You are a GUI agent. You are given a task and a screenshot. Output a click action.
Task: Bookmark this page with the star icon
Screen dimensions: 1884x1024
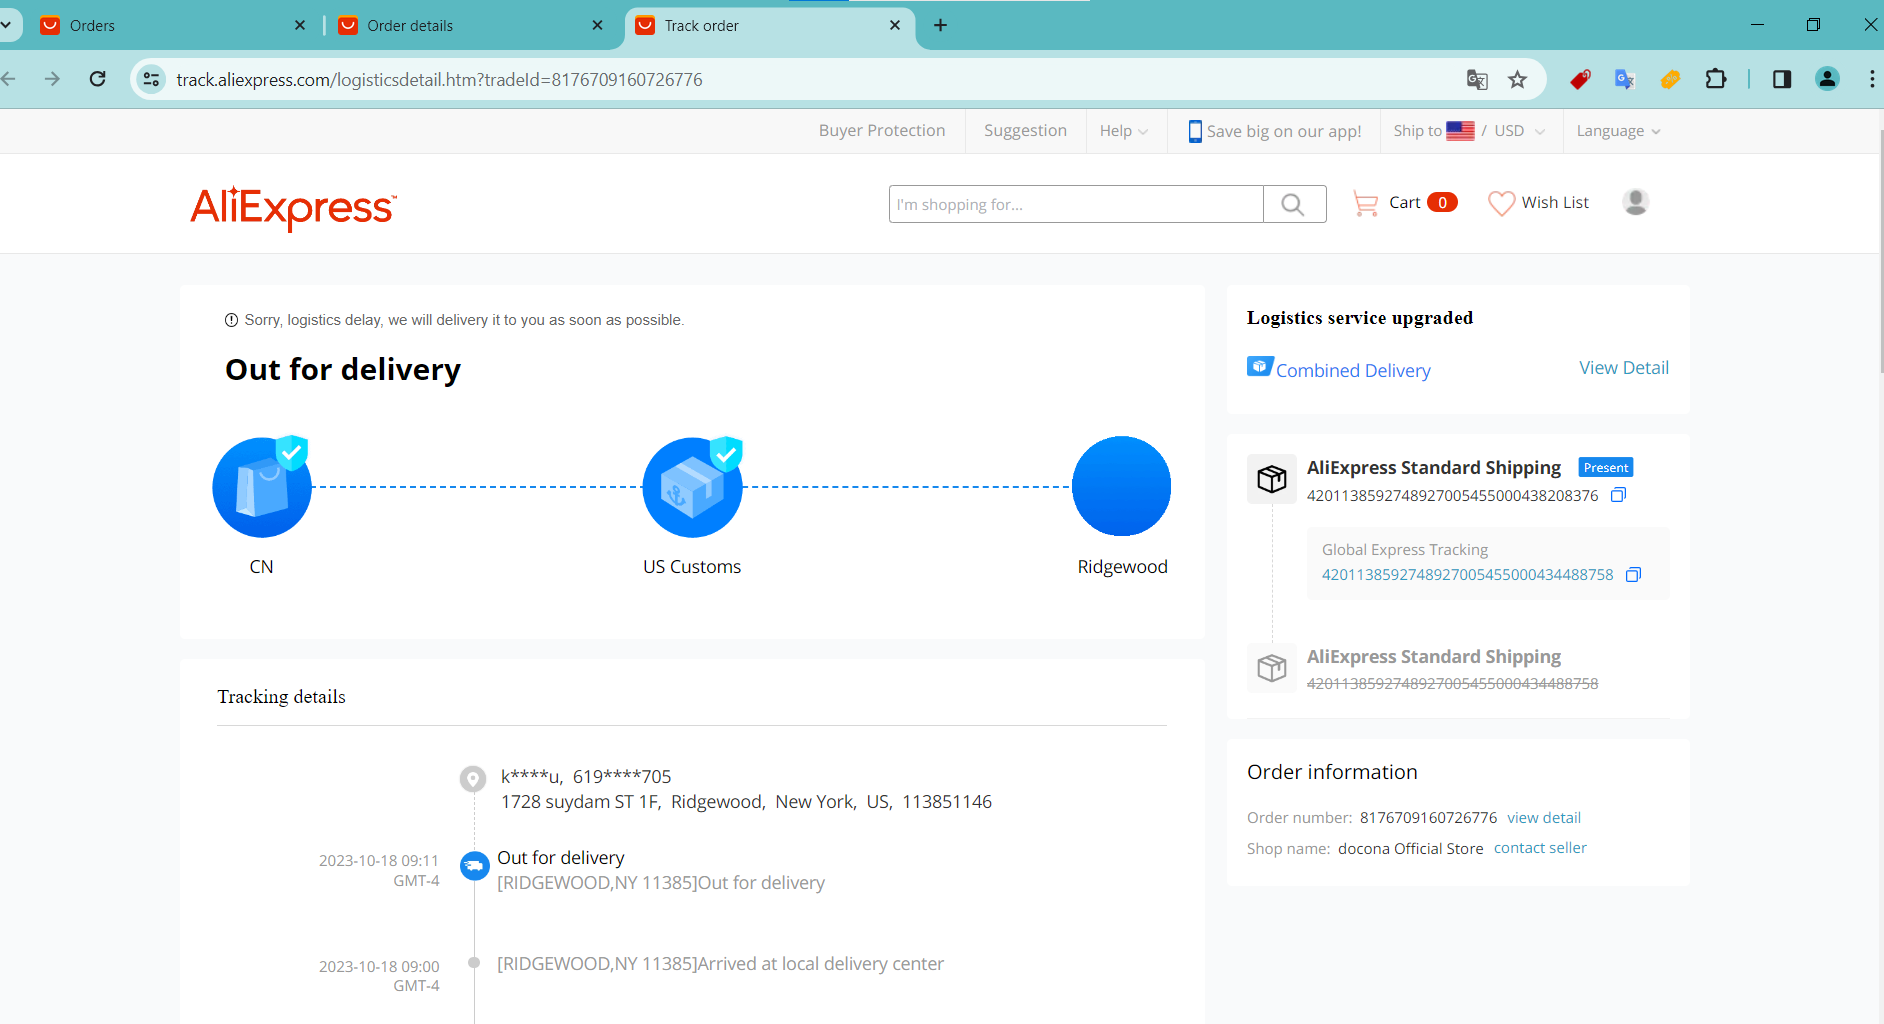tap(1517, 79)
